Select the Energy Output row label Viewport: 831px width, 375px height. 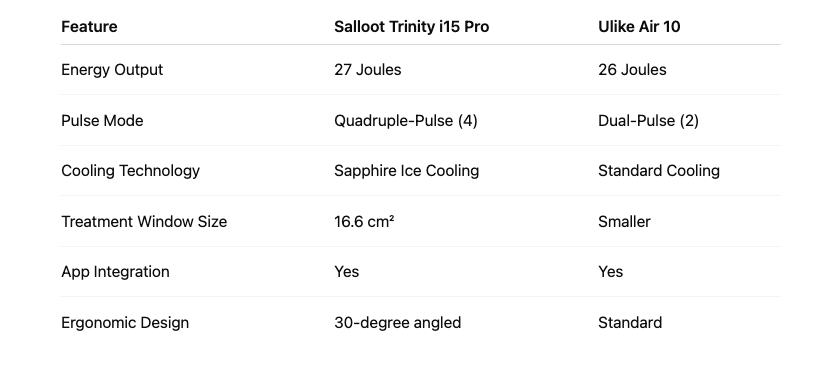click(112, 70)
